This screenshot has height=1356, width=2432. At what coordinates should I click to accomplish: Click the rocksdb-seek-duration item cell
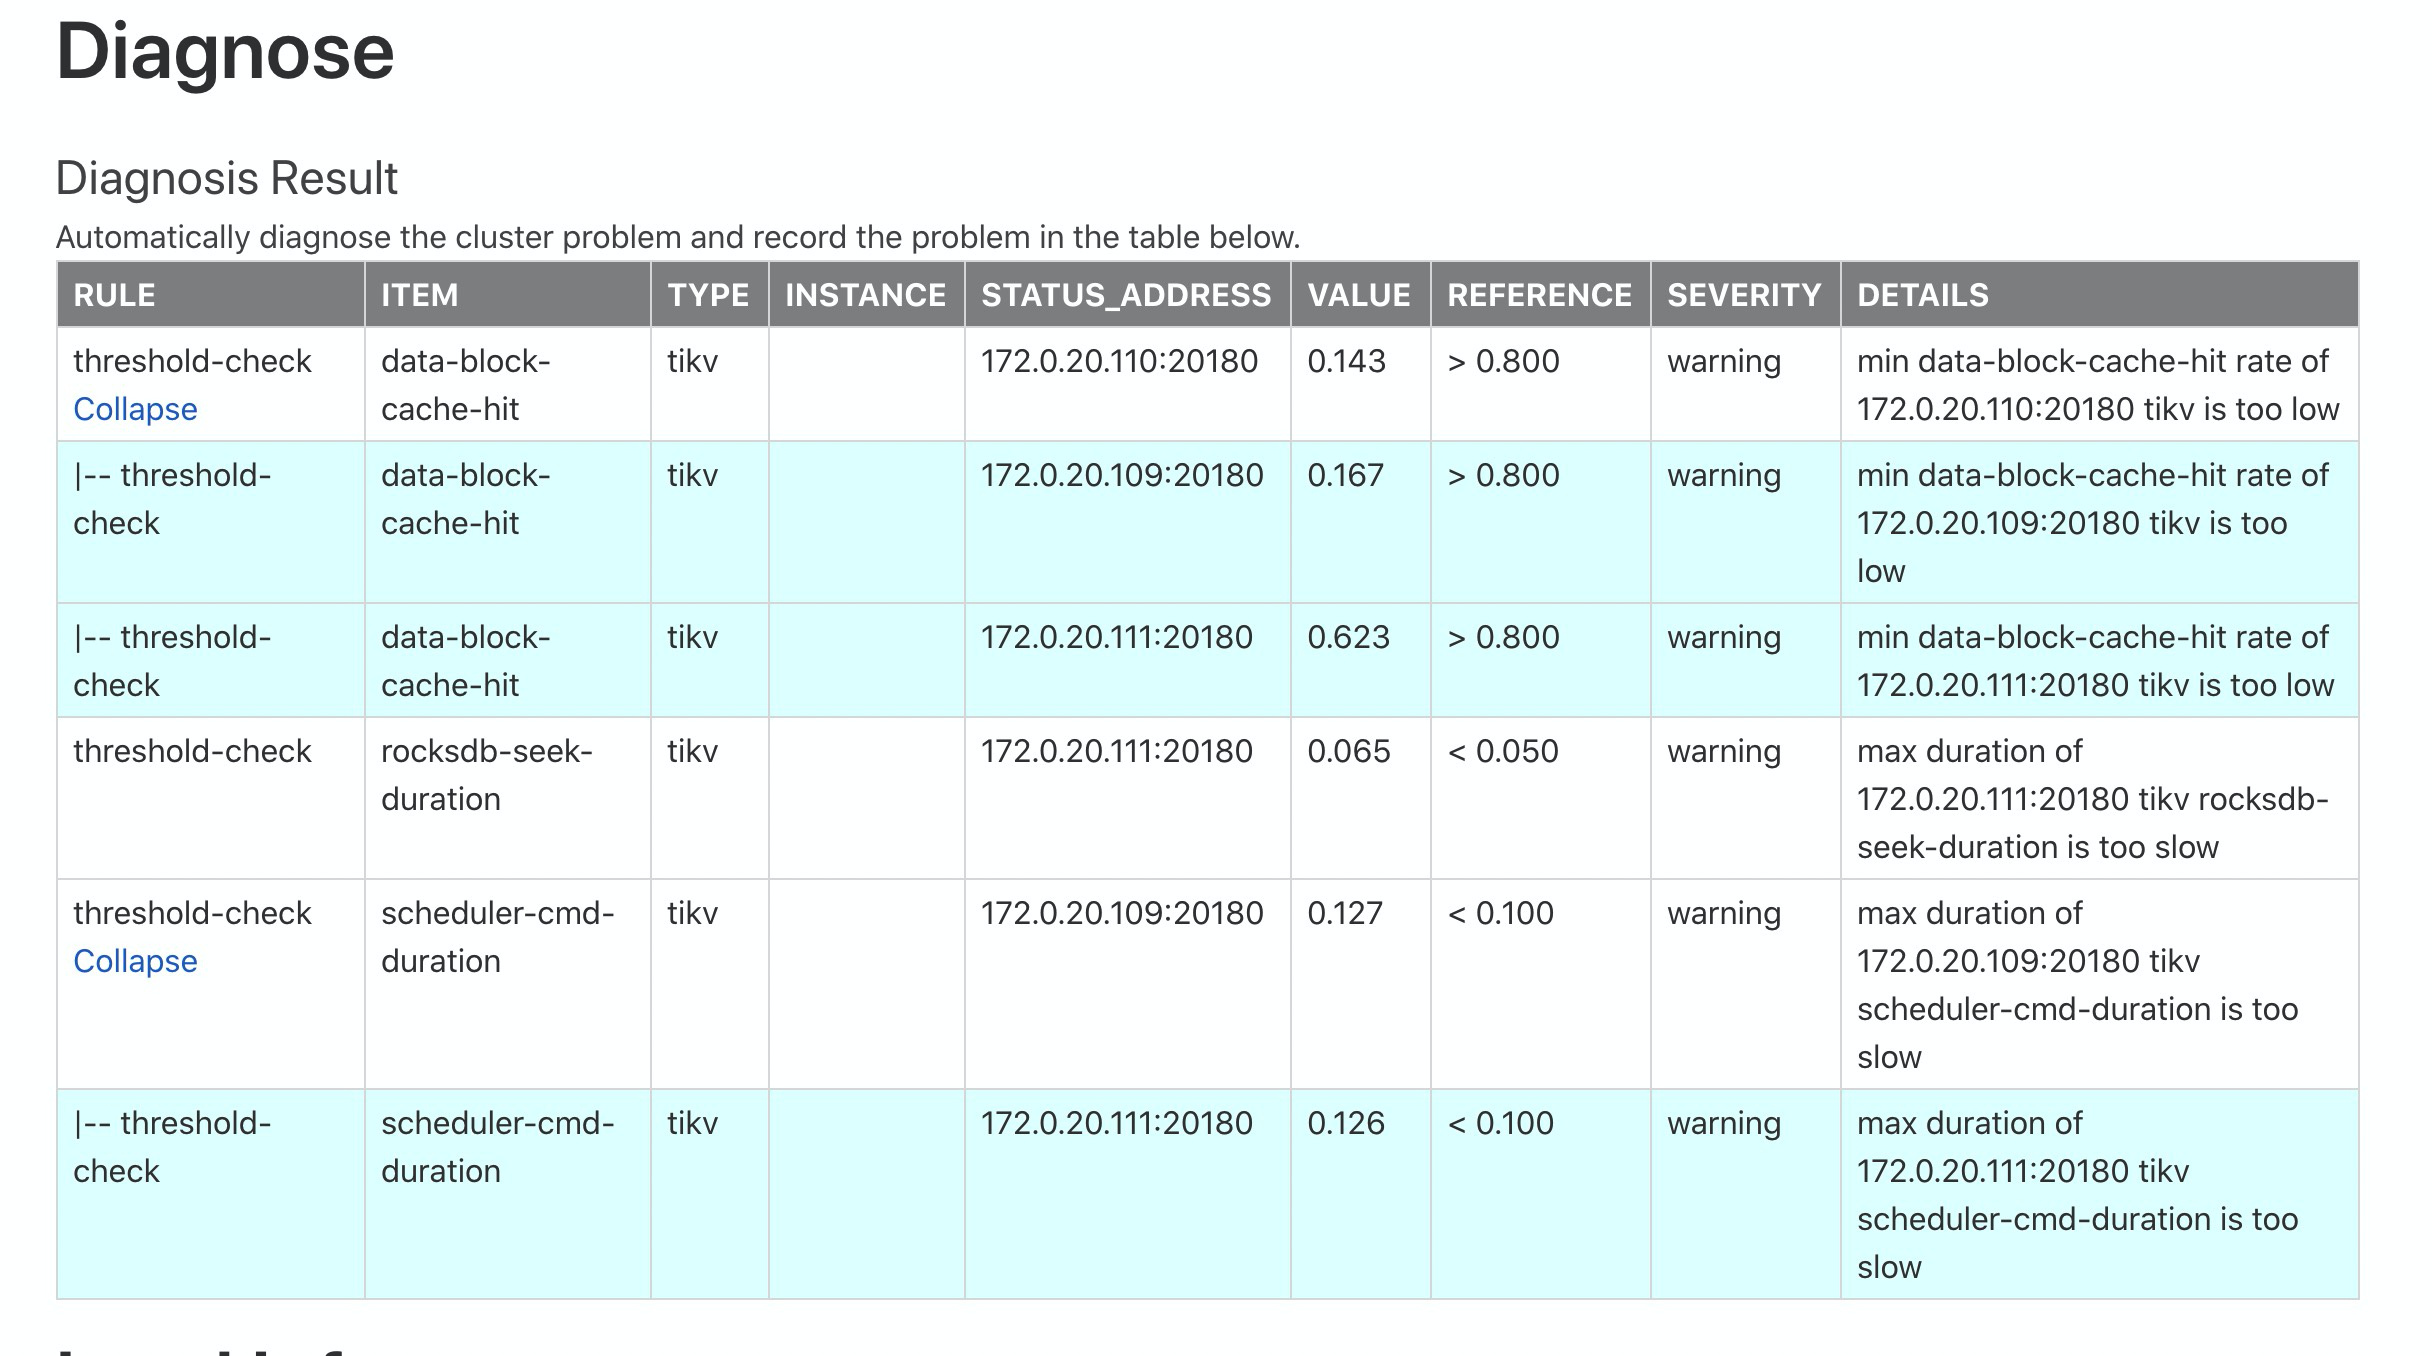click(x=486, y=775)
